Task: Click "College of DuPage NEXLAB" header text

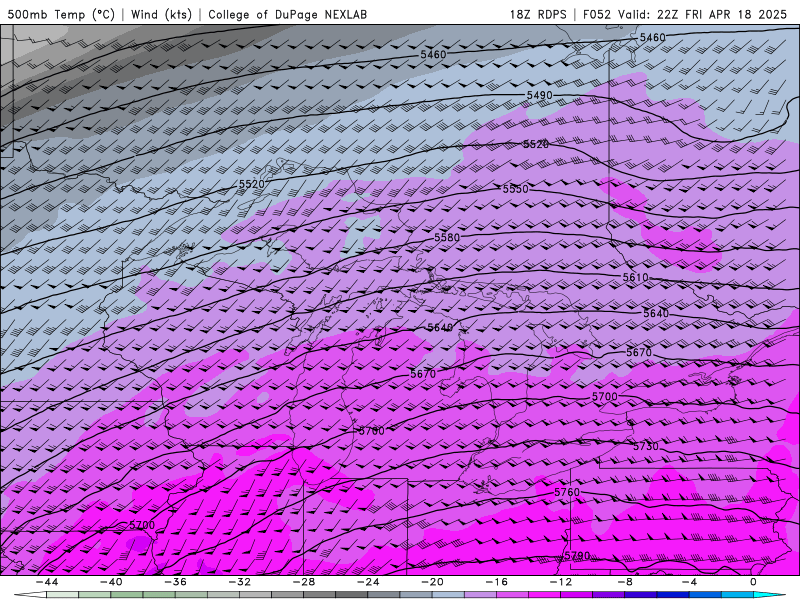Action: (x=287, y=14)
